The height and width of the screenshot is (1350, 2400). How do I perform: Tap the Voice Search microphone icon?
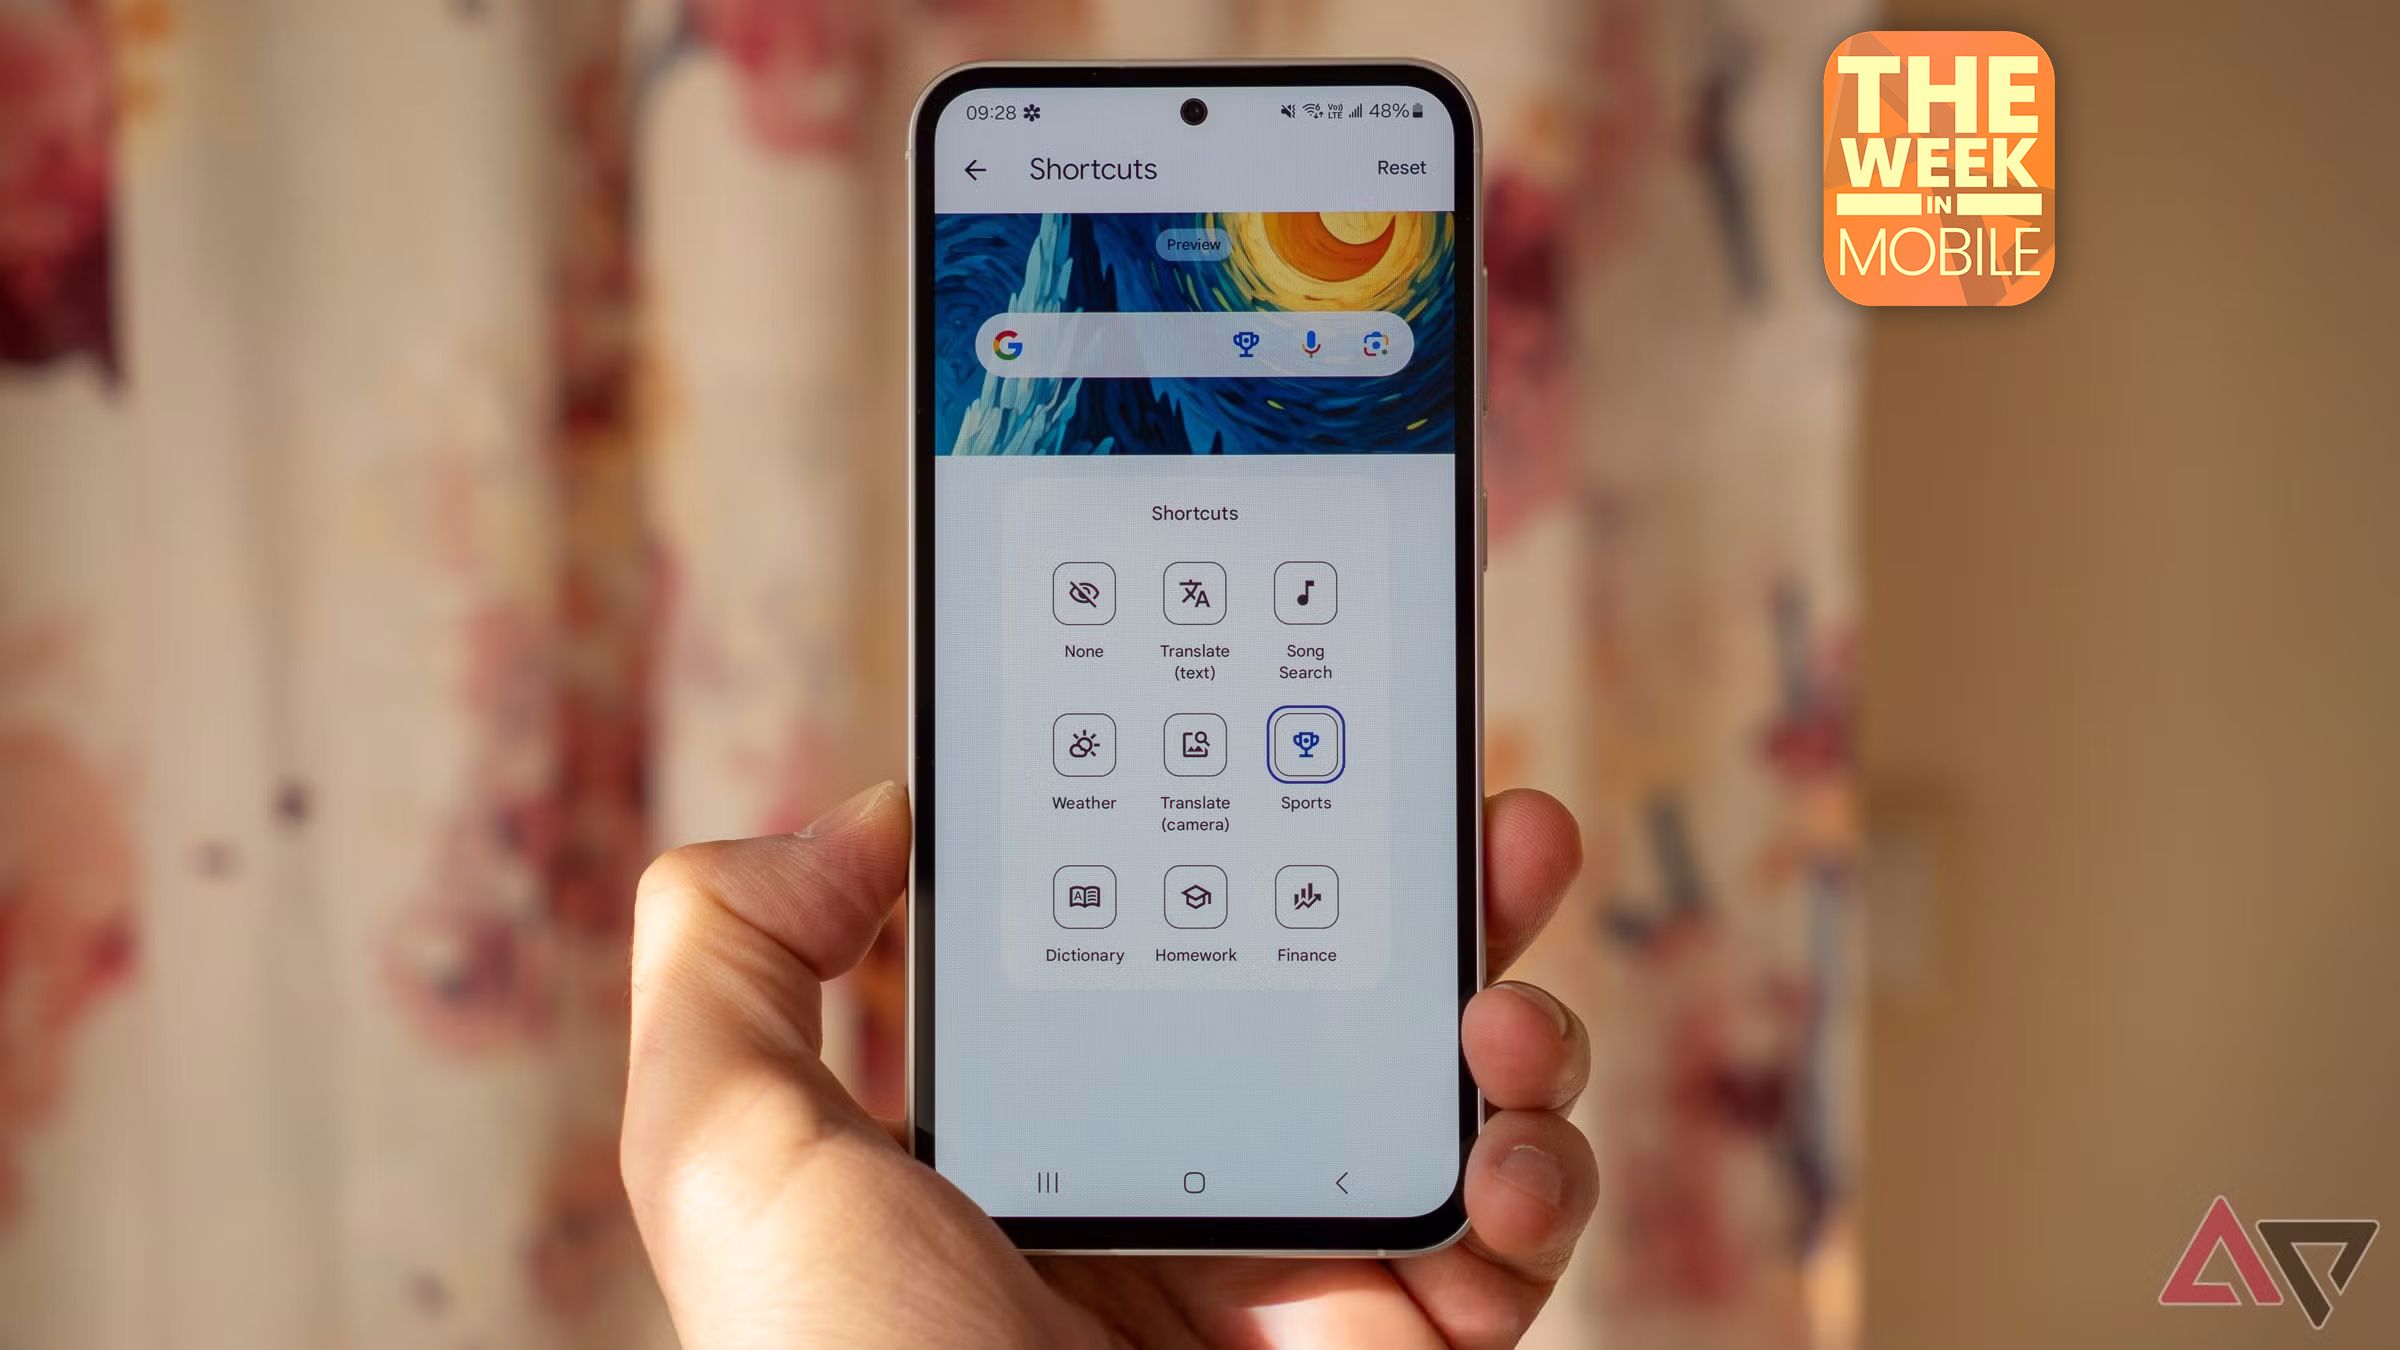pyautogui.click(x=1314, y=346)
